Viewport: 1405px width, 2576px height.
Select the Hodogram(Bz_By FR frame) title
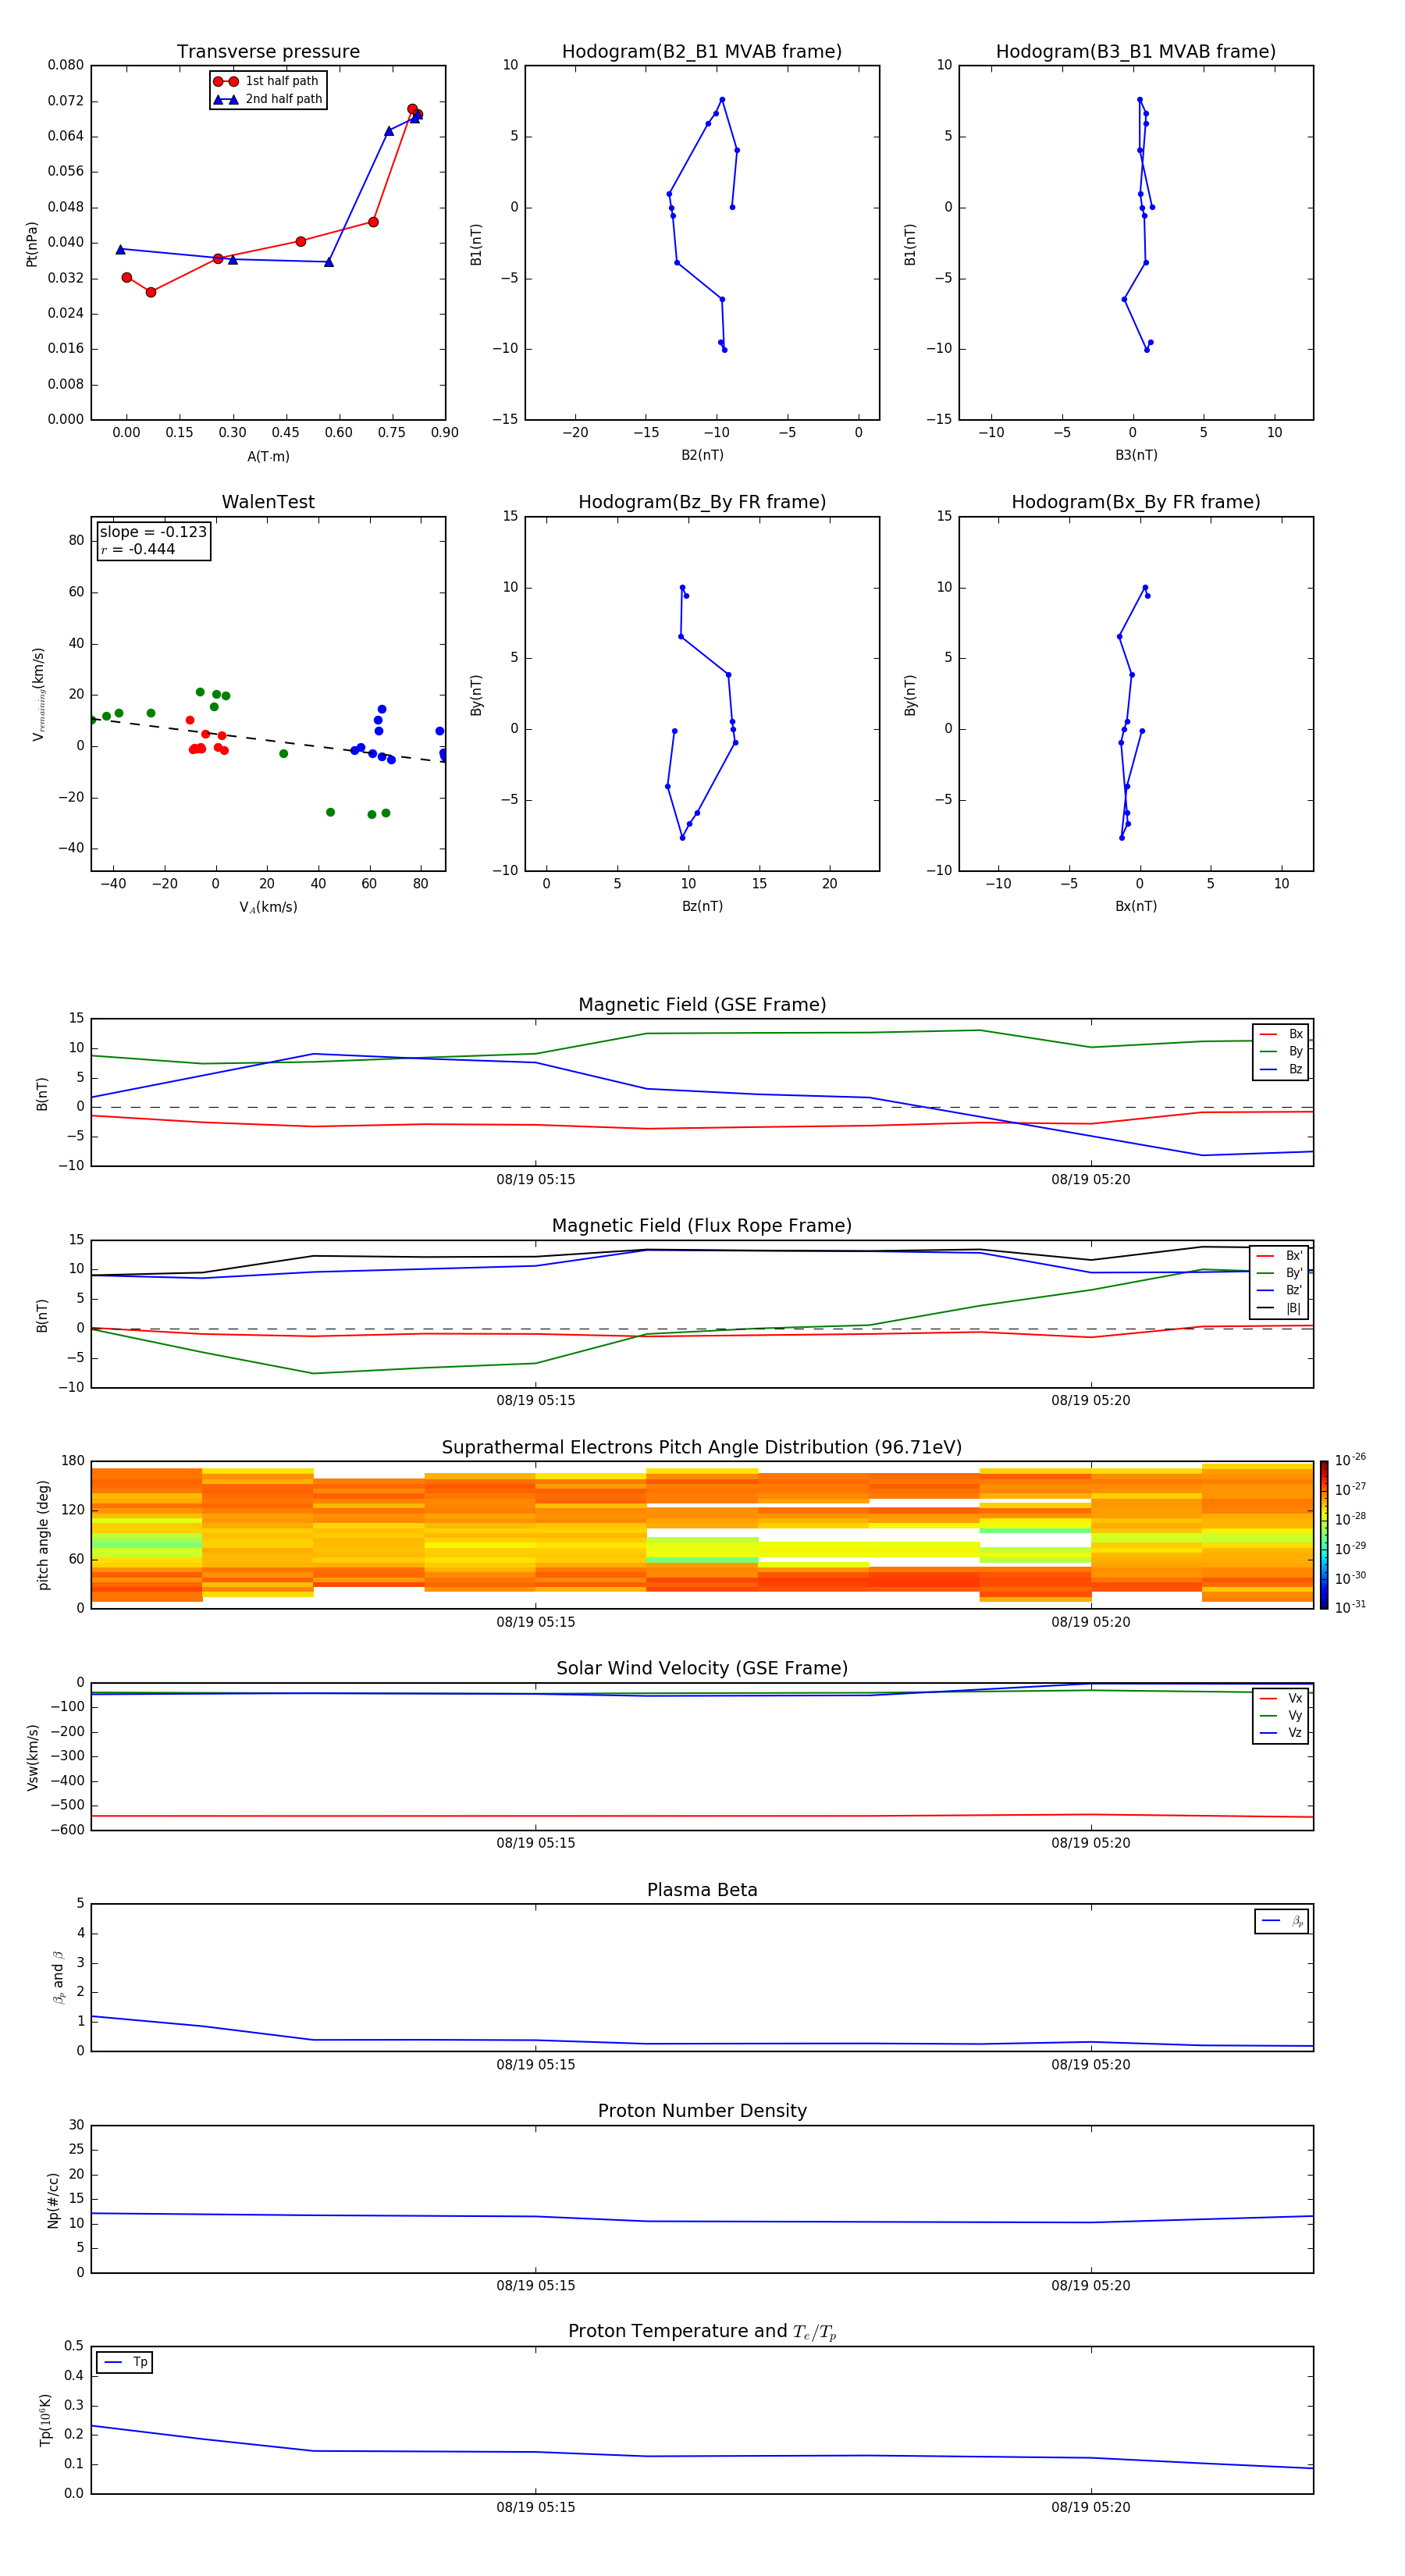(702, 502)
